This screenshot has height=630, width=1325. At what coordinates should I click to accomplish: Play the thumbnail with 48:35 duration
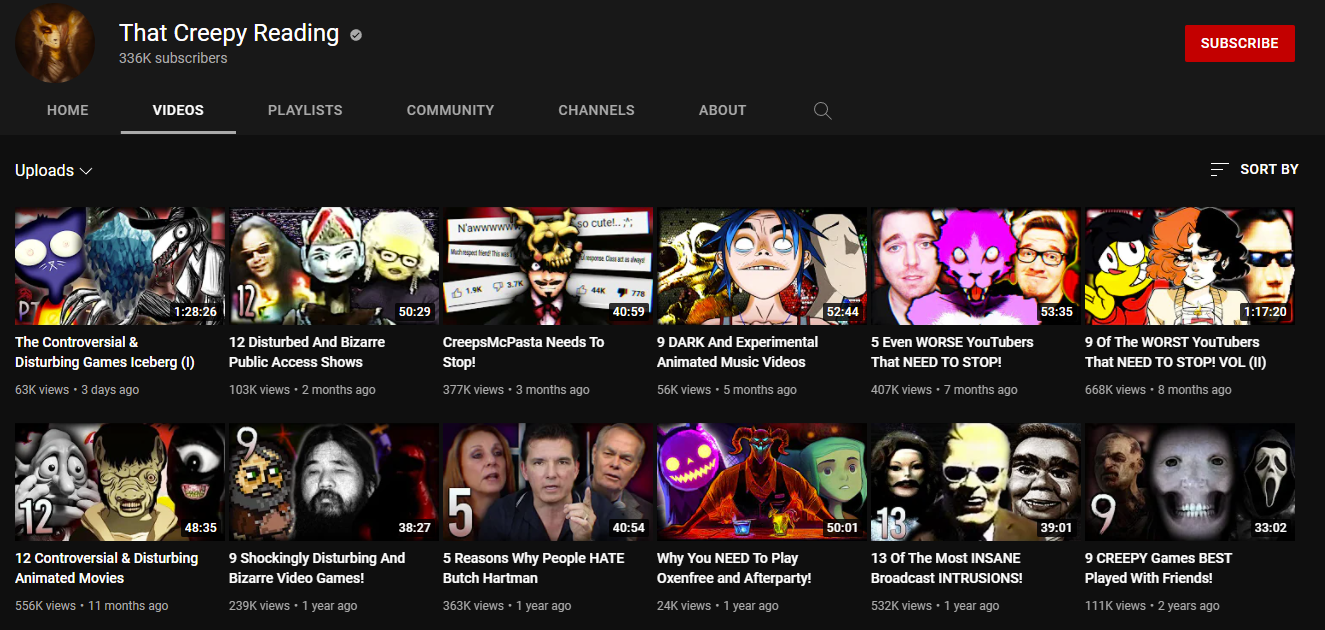click(120, 483)
